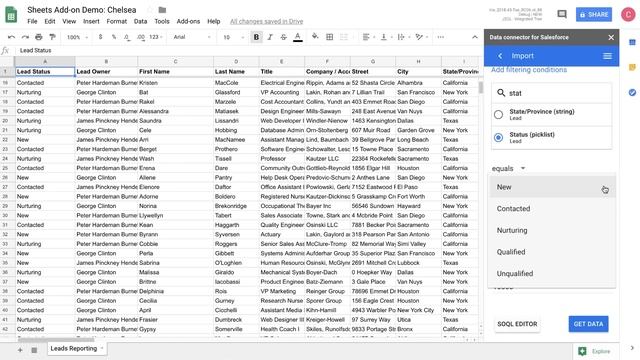This screenshot has height=360, width=640.
Task: Open text wrapping dropdown
Action: (403, 37)
